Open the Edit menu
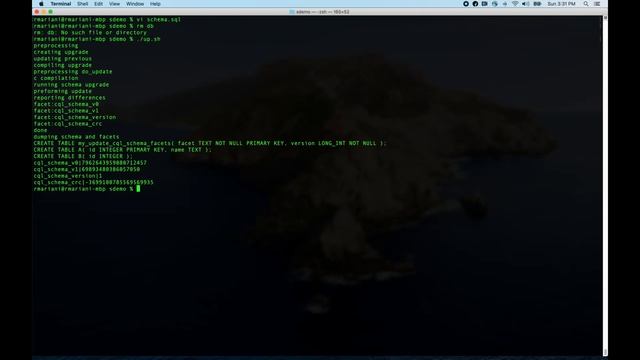Image resolution: width=640 pixels, height=360 pixels. click(98, 4)
